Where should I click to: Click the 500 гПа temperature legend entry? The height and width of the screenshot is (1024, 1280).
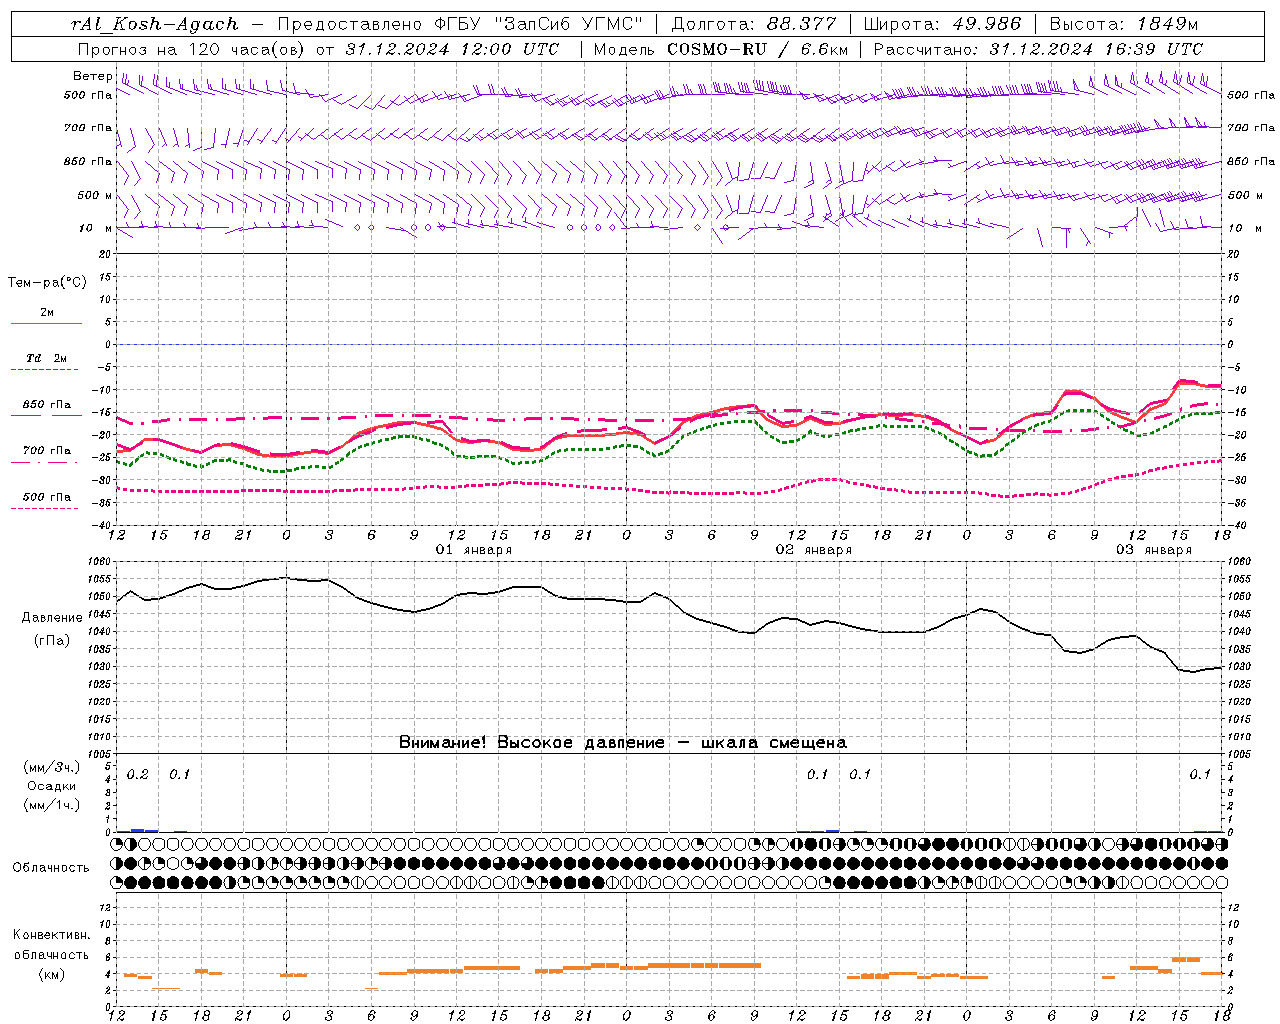[46, 497]
